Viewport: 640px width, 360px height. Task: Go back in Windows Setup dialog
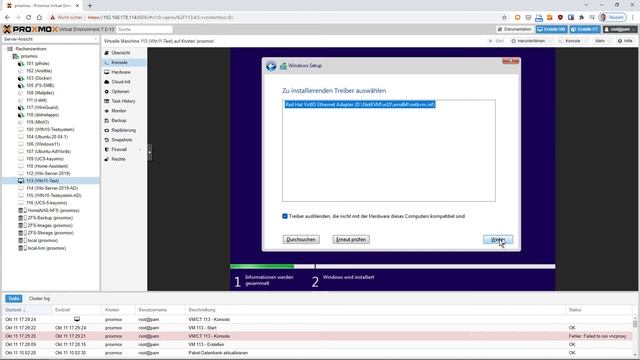[x=271, y=66]
